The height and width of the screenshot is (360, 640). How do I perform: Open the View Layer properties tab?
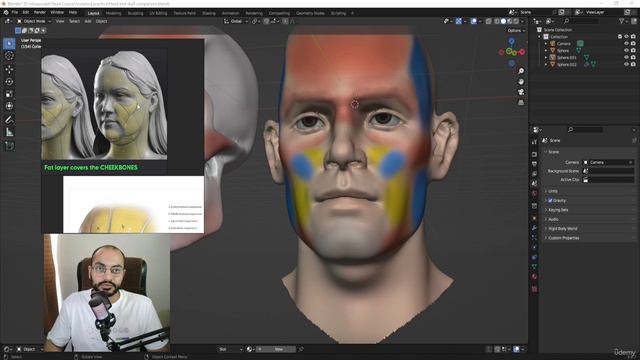(x=534, y=174)
